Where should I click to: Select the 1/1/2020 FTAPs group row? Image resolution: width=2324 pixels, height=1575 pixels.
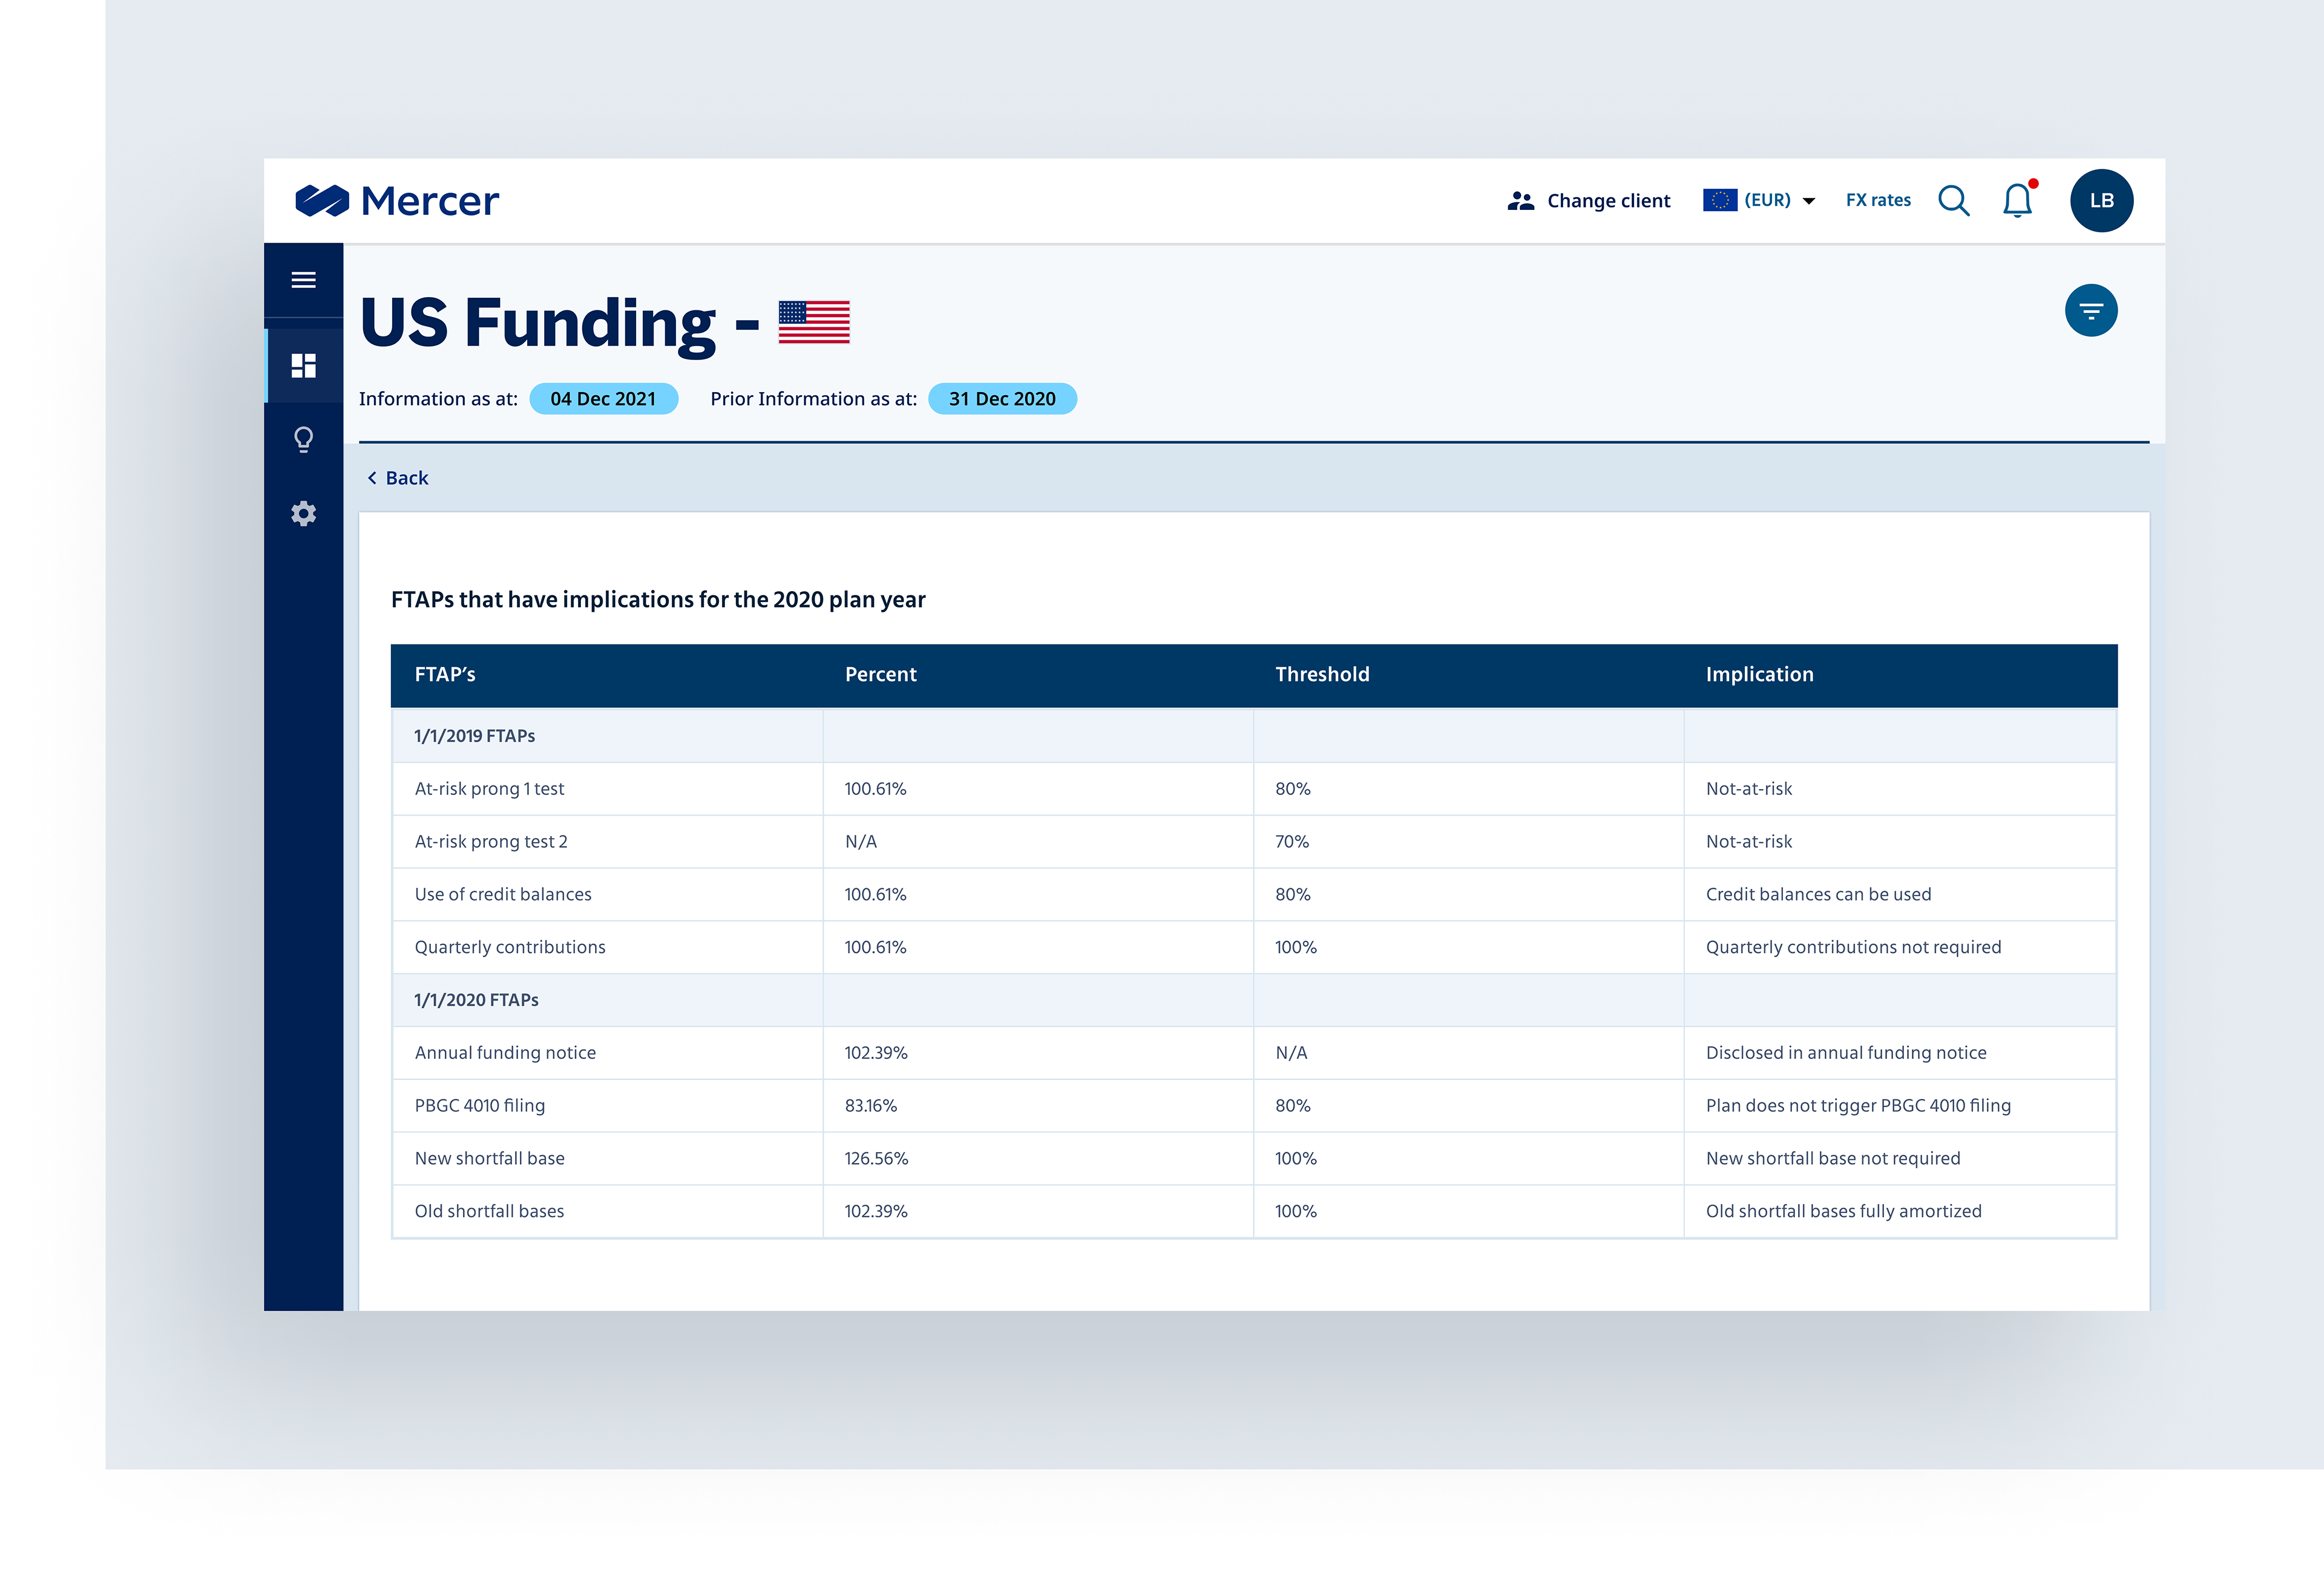tap(1254, 1000)
